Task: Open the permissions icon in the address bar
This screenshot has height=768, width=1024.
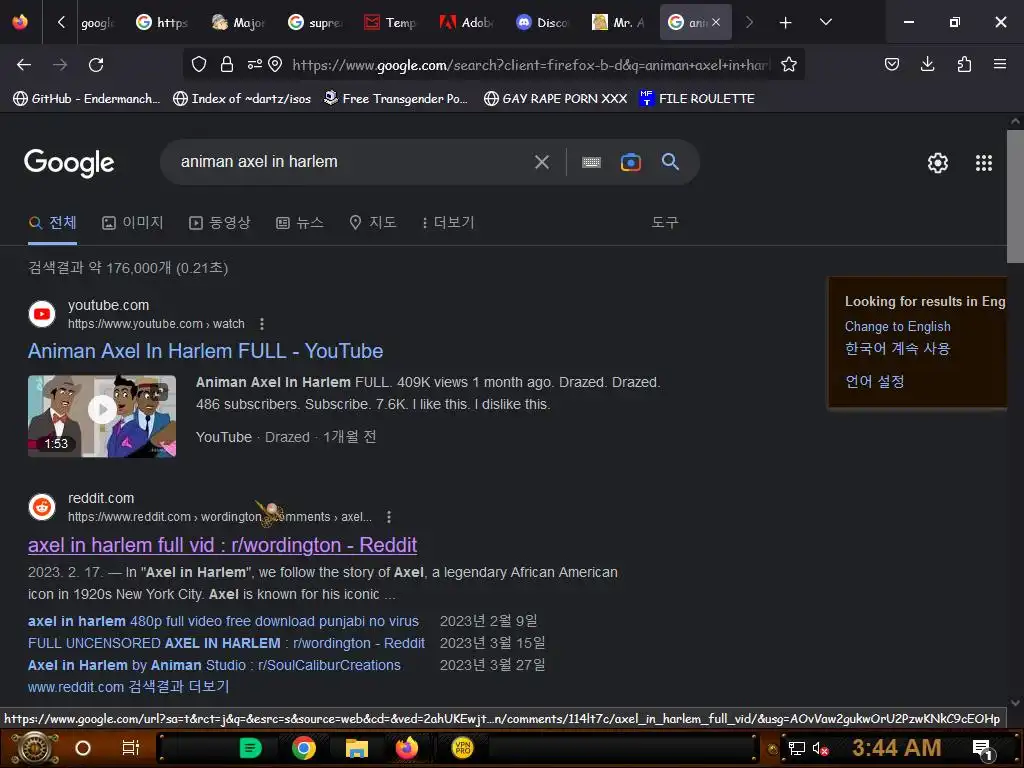Action: tap(254, 64)
